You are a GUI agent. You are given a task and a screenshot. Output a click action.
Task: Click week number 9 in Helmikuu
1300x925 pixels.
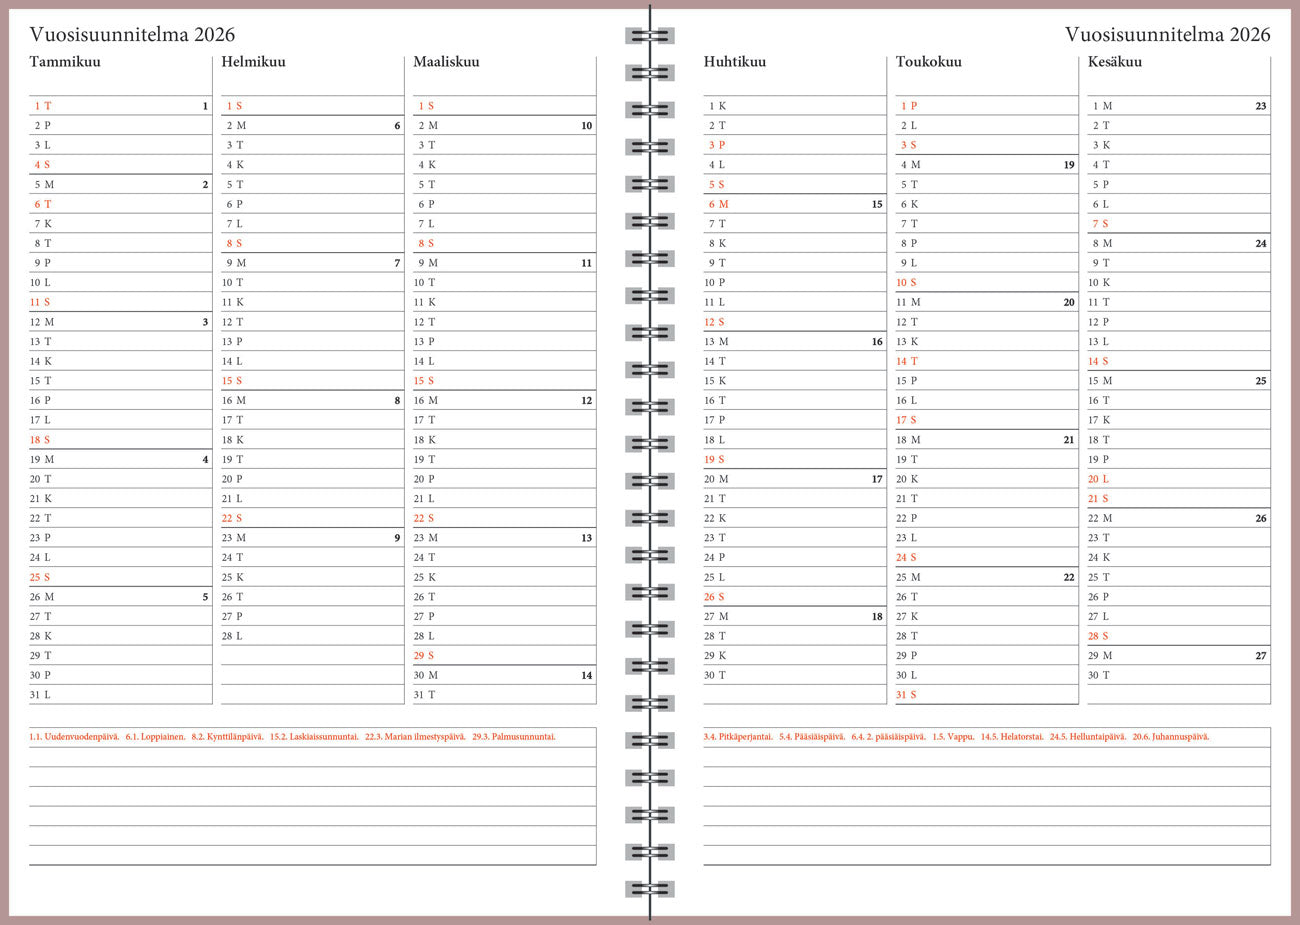[x=397, y=538]
